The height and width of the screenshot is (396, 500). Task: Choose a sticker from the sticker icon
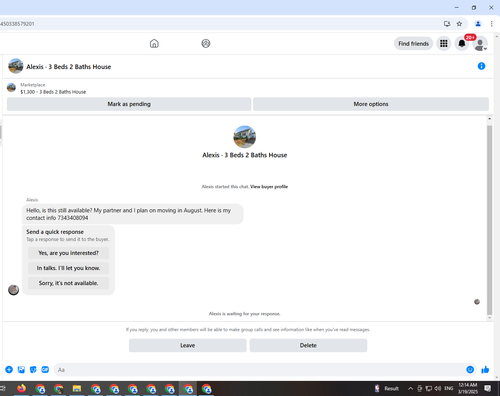33,369
